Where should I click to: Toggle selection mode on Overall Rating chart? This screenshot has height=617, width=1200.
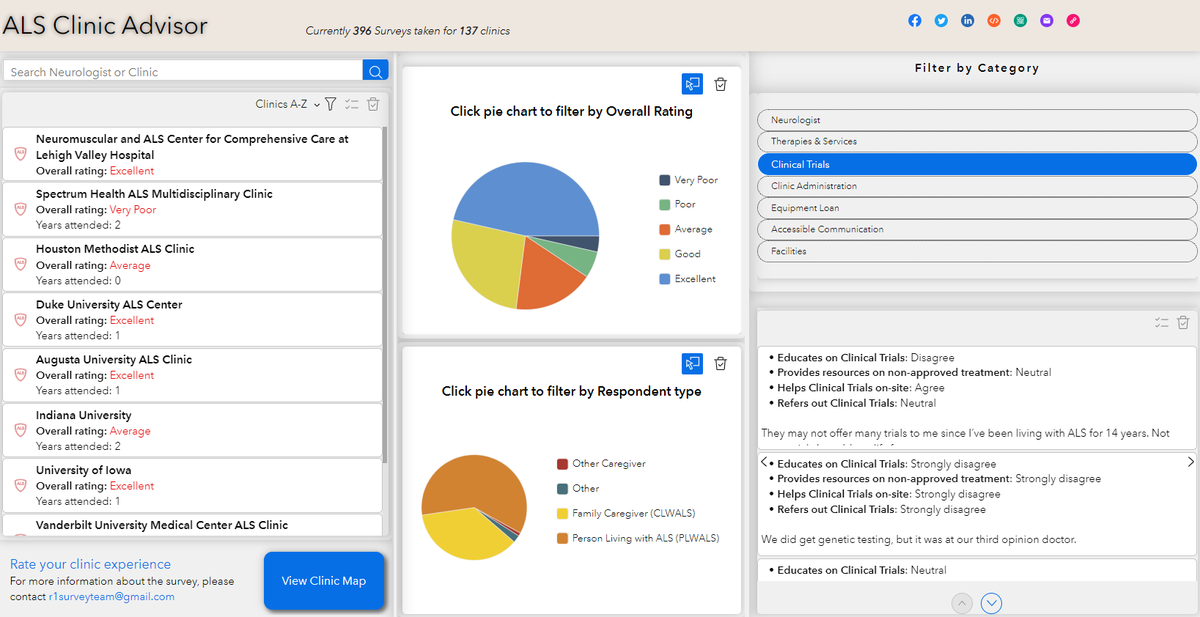click(x=692, y=84)
